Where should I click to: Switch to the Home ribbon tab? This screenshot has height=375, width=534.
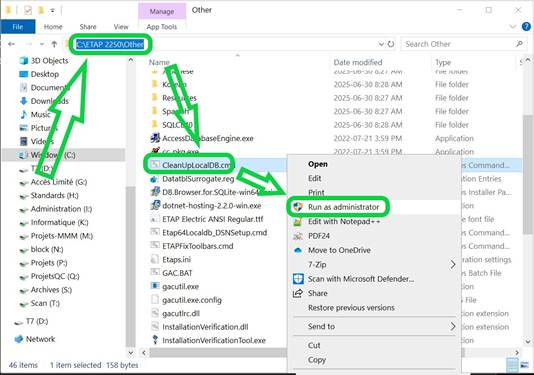(53, 27)
